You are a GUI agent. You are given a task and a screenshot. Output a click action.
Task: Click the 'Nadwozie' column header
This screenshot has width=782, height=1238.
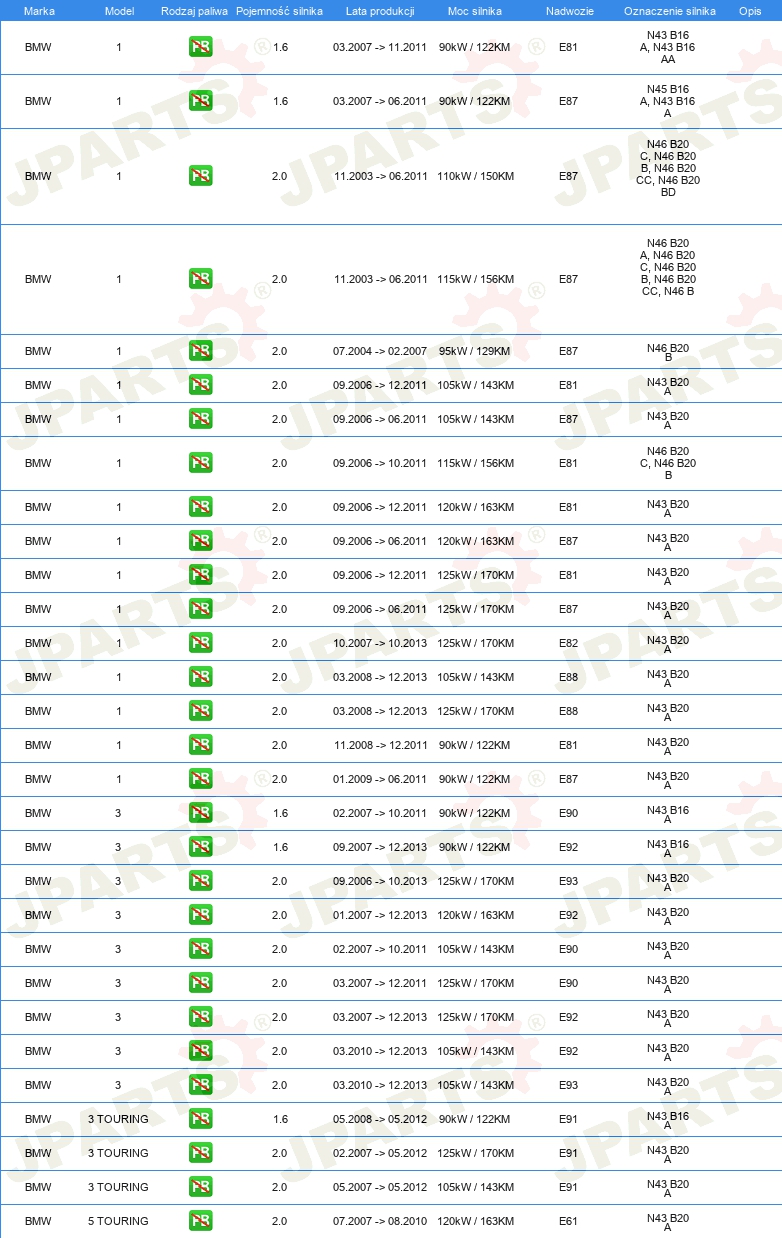point(569,10)
